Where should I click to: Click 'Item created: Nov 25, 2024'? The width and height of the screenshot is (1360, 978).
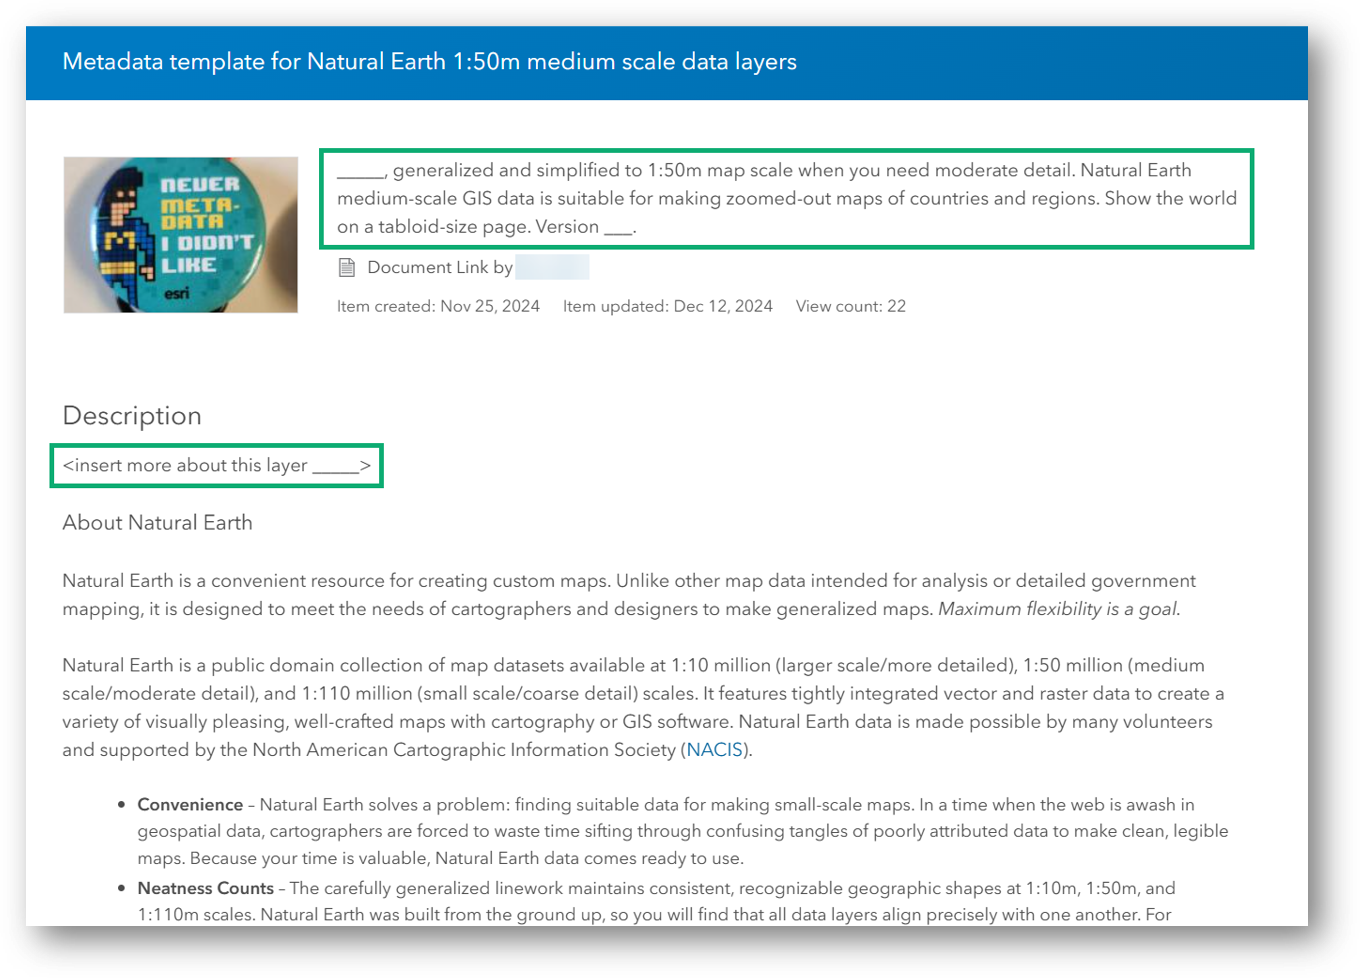(438, 306)
